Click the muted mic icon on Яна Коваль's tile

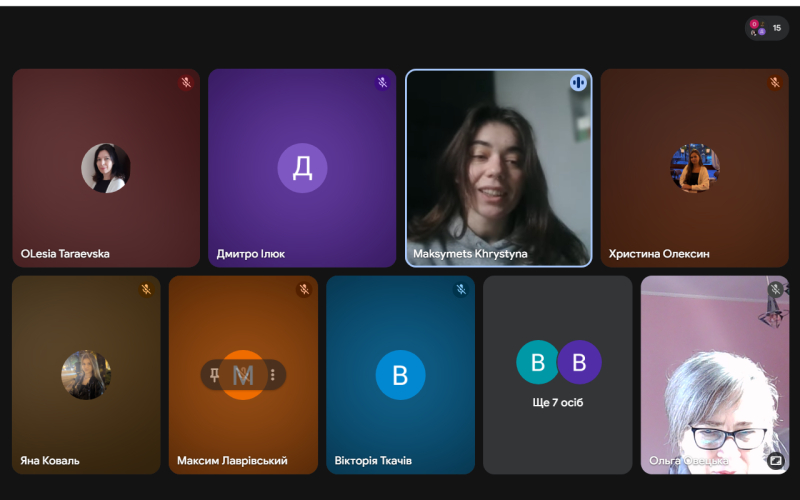click(x=146, y=290)
